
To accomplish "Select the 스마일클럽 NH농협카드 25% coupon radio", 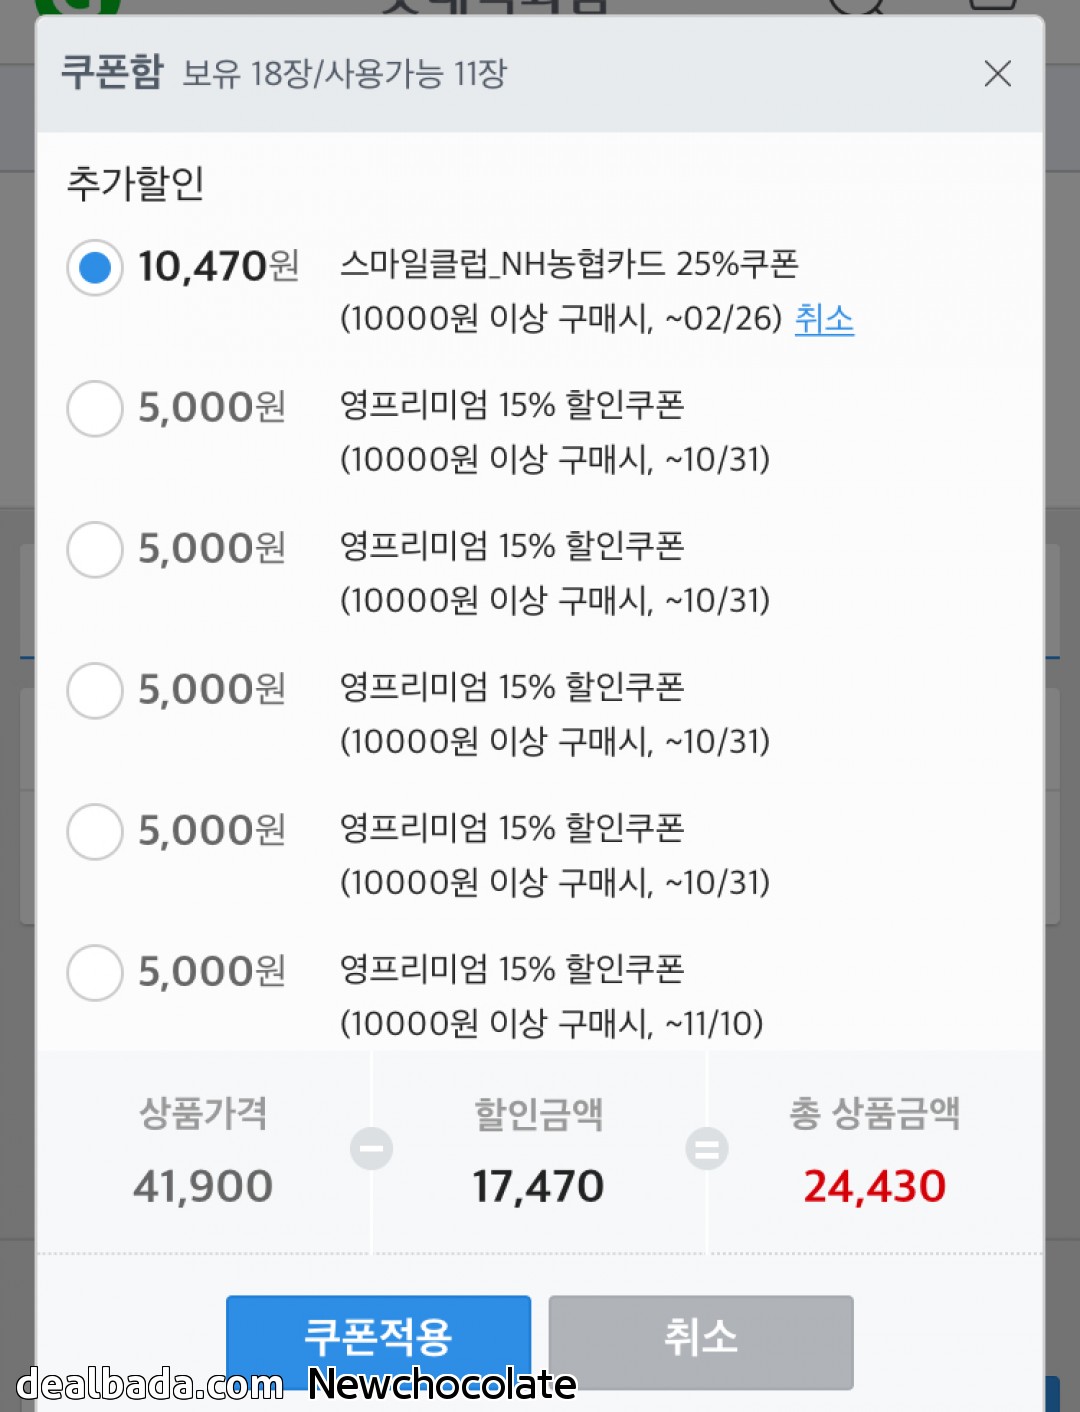I will (95, 268).
